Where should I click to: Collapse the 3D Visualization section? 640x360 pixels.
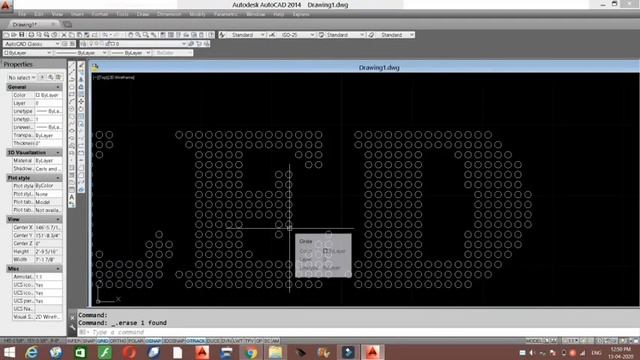click(58, 152)
